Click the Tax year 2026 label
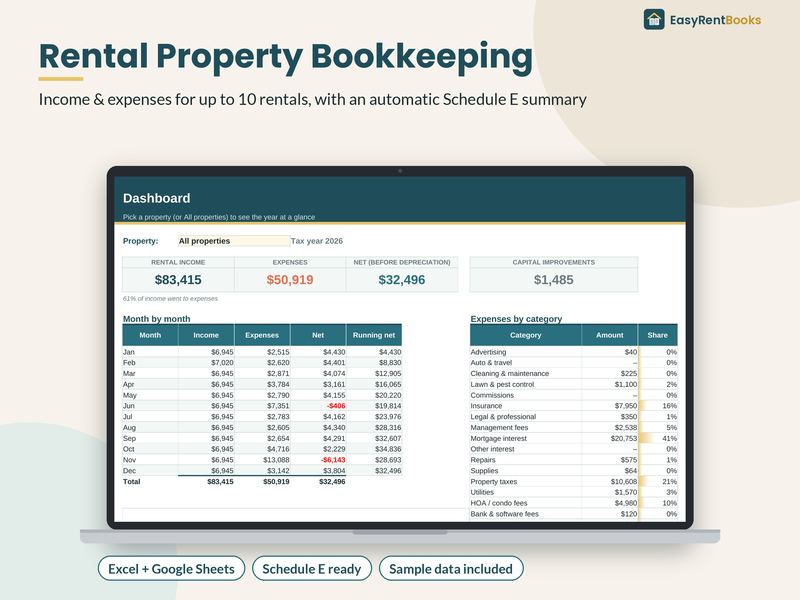The image size is (800, 600). (x=317, y=241)
